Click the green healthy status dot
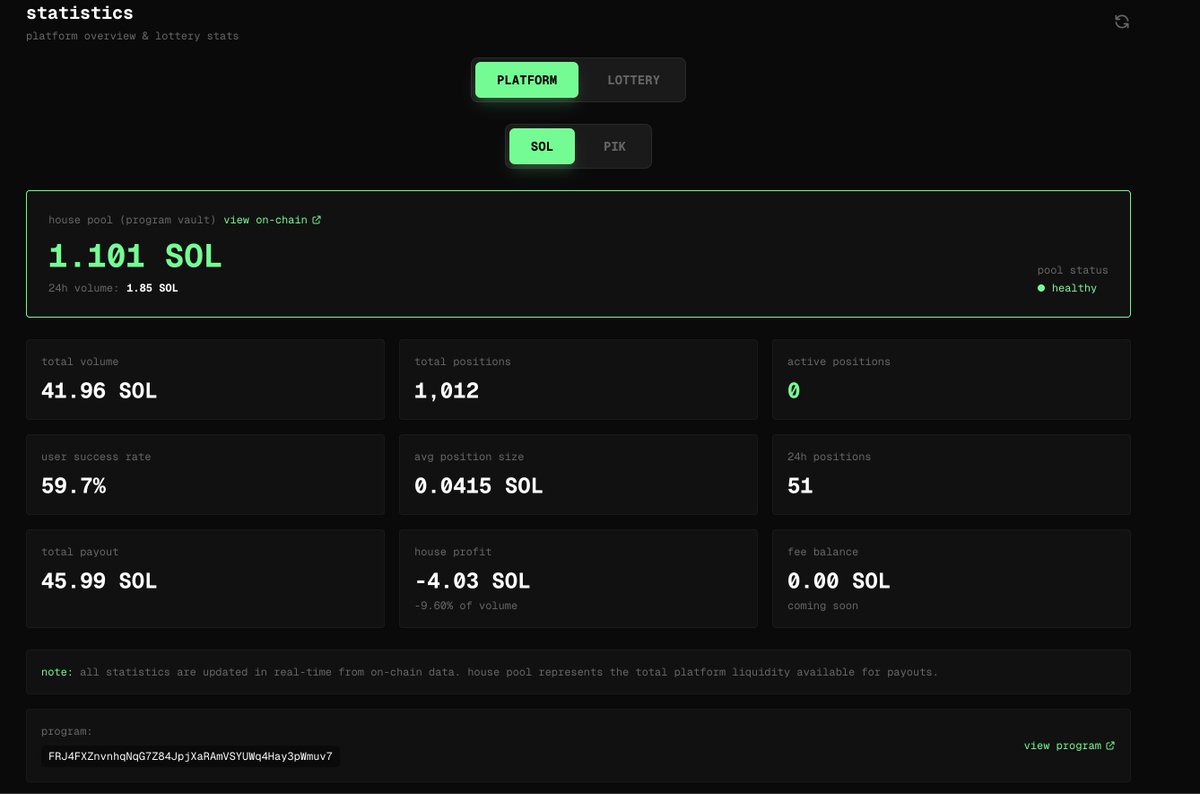 1041,288
